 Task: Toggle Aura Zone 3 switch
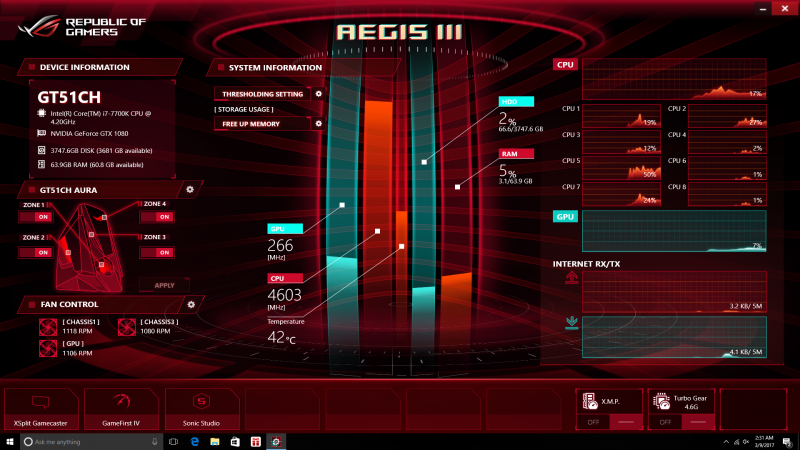pyautogui.click(x=157, y=253)
